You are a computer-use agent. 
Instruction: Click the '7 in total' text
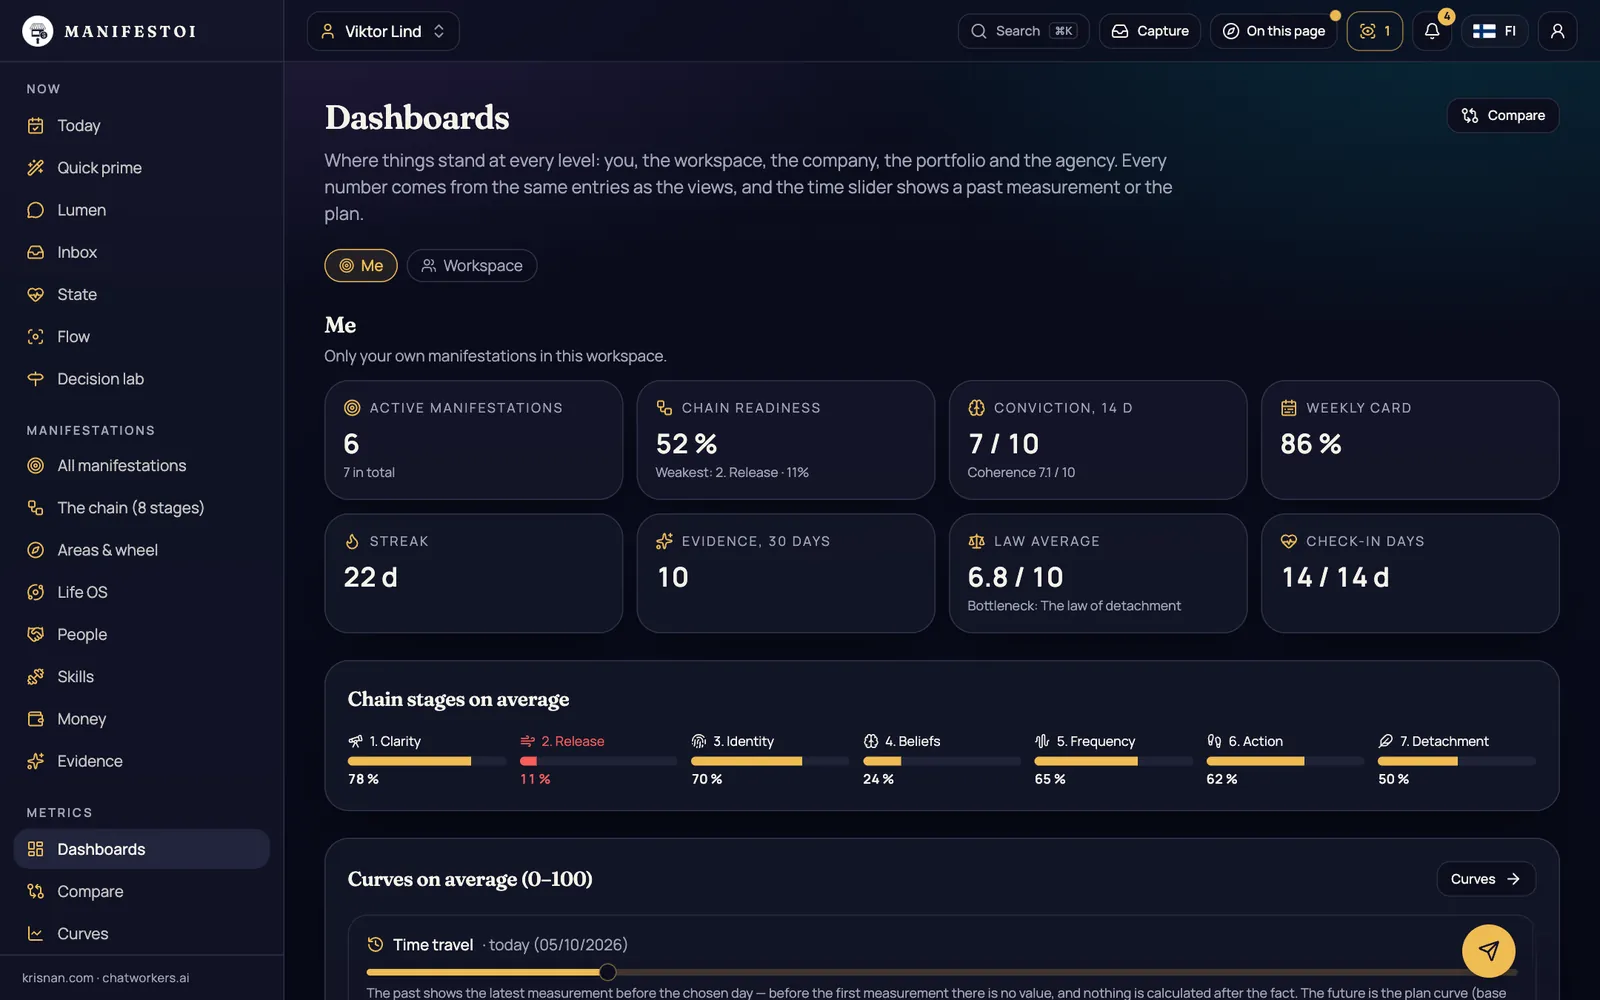(369, 473)
